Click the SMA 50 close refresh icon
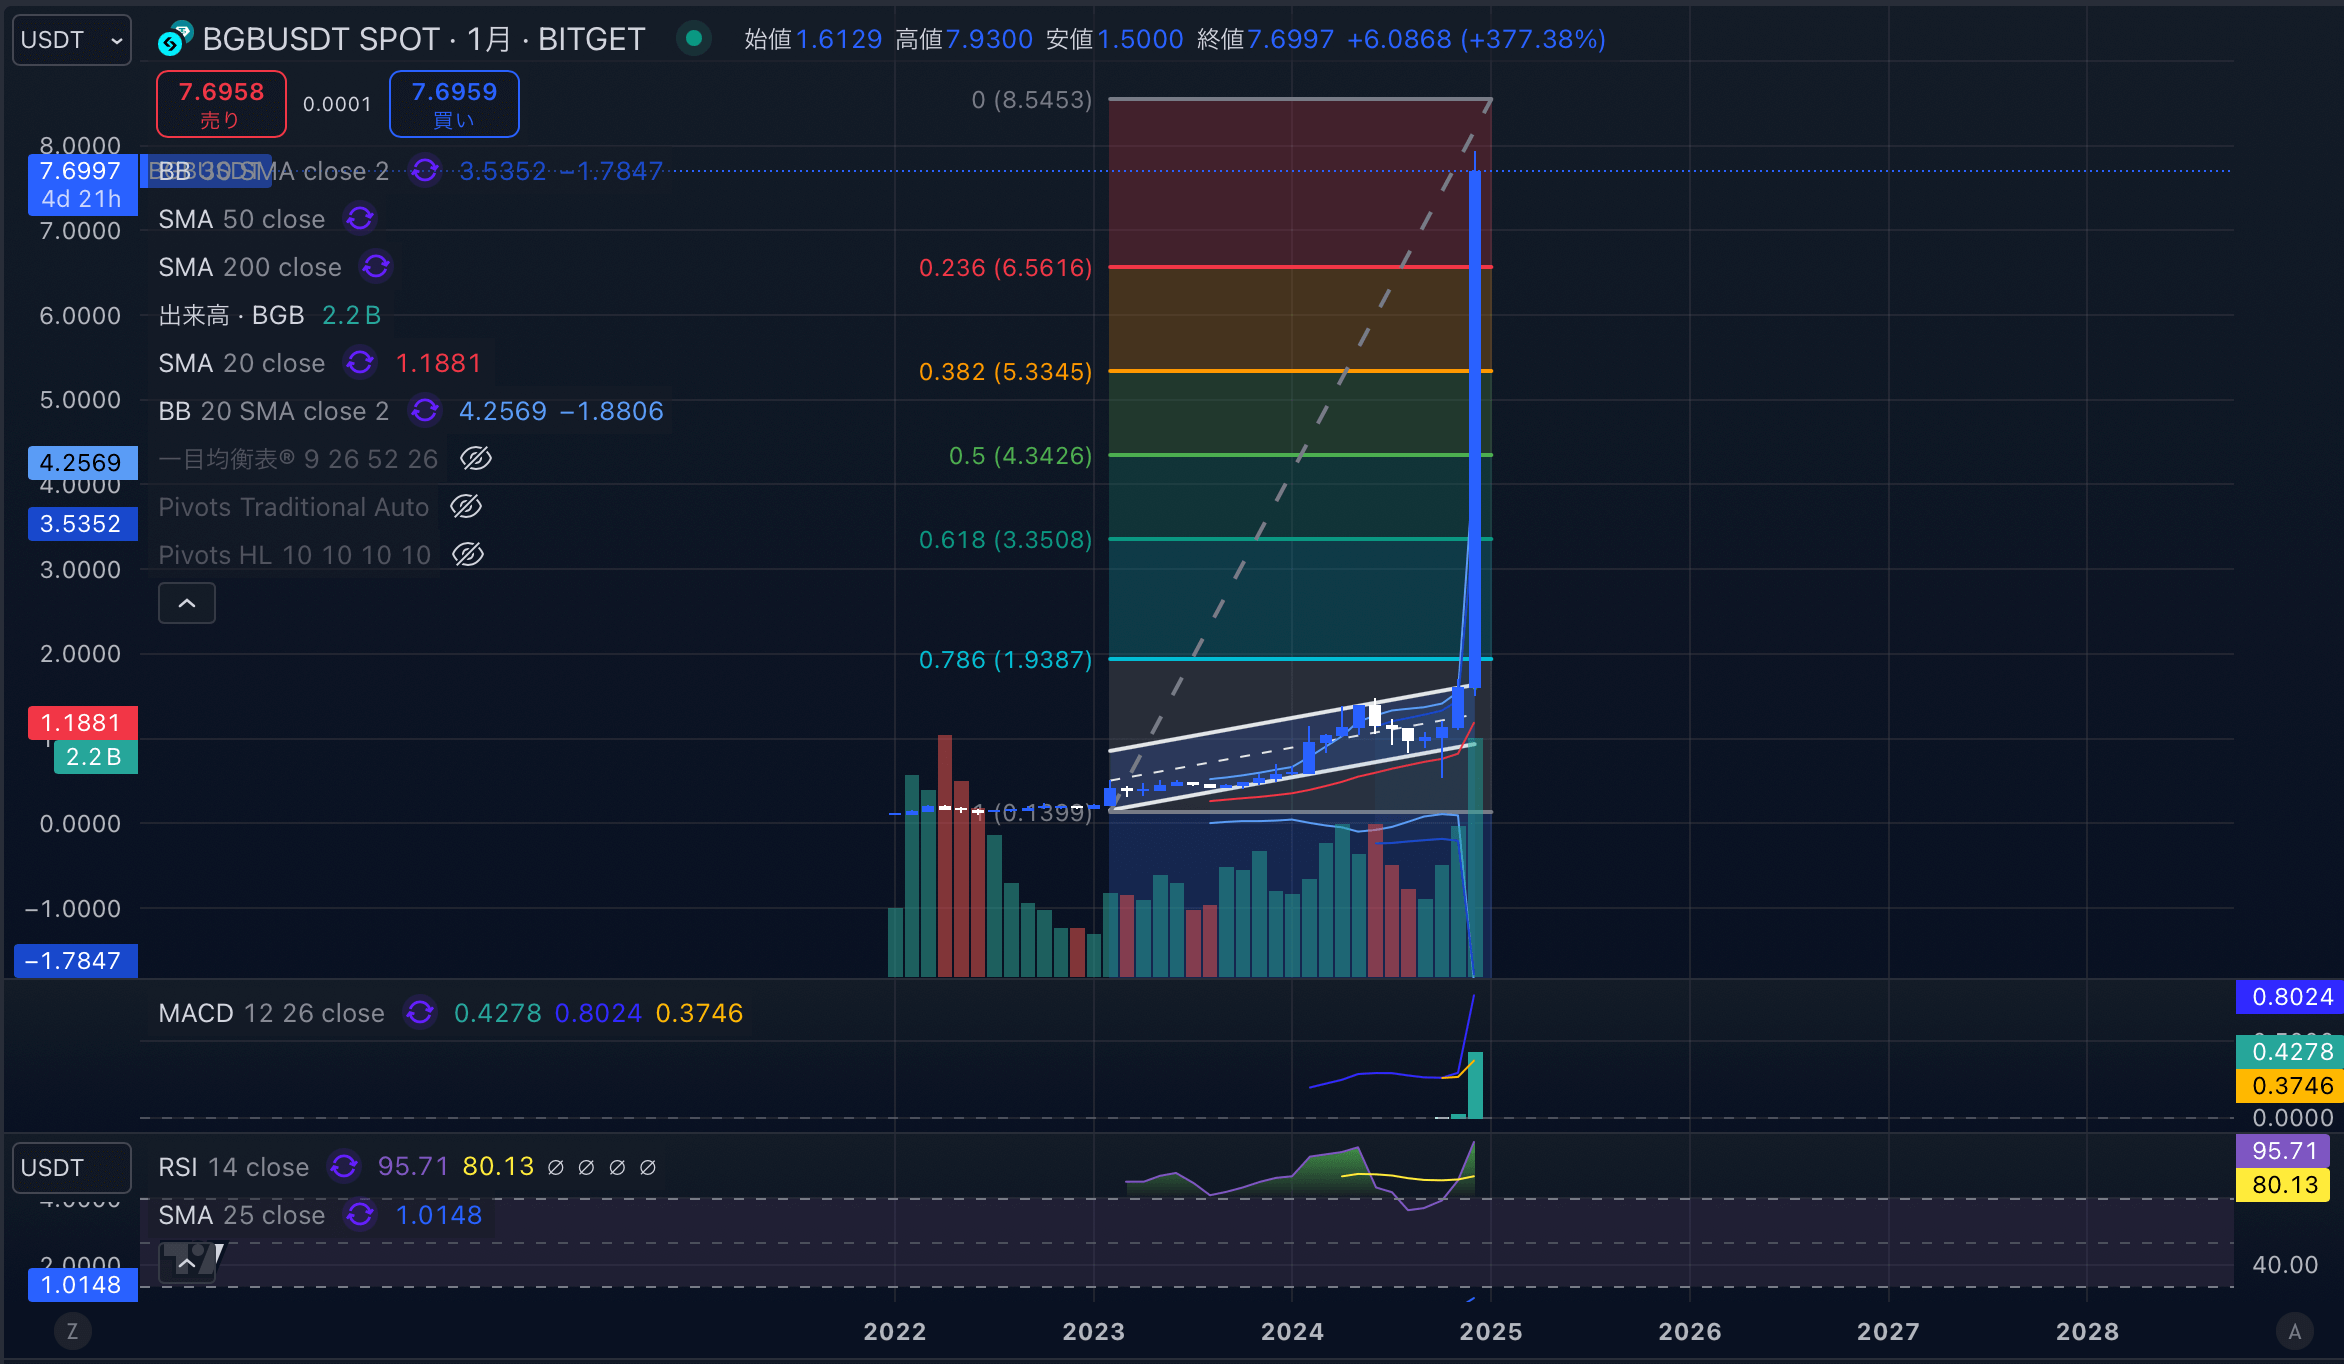This screenshot has height=1364, width=2344. point(360,219)
